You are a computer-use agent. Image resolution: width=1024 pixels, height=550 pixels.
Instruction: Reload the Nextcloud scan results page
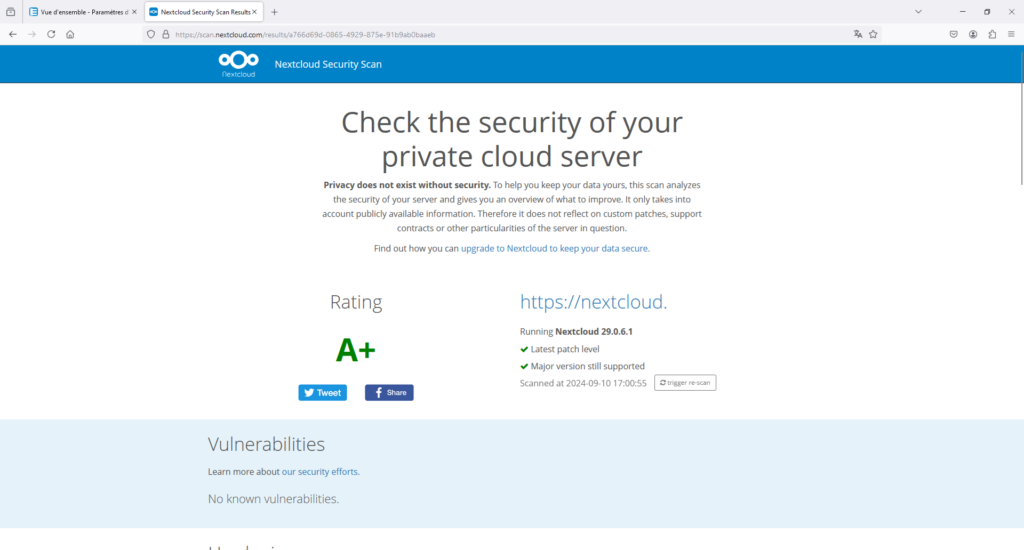pyautogui.click(x=51, y=35)
